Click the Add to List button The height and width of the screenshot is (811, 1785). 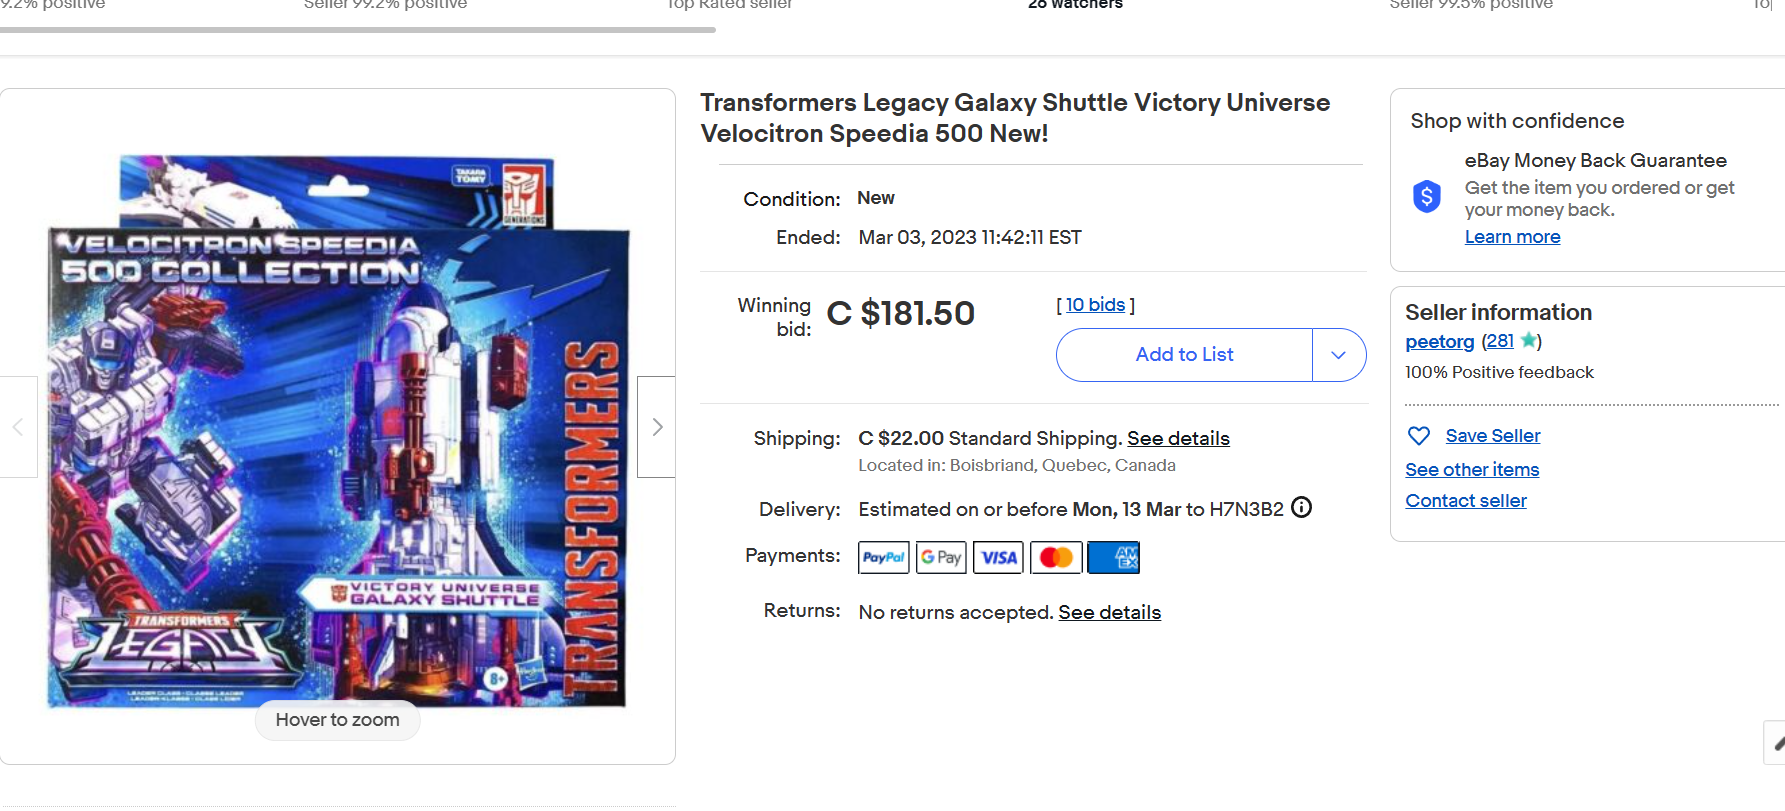pyautogui.click(x=1184, y=355)
